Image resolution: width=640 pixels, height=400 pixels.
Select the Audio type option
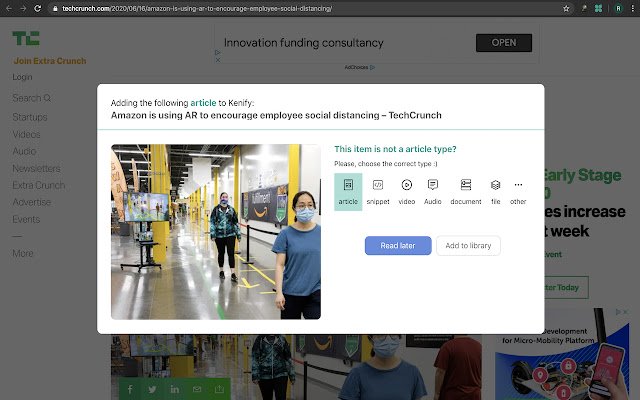click(433, 191)
